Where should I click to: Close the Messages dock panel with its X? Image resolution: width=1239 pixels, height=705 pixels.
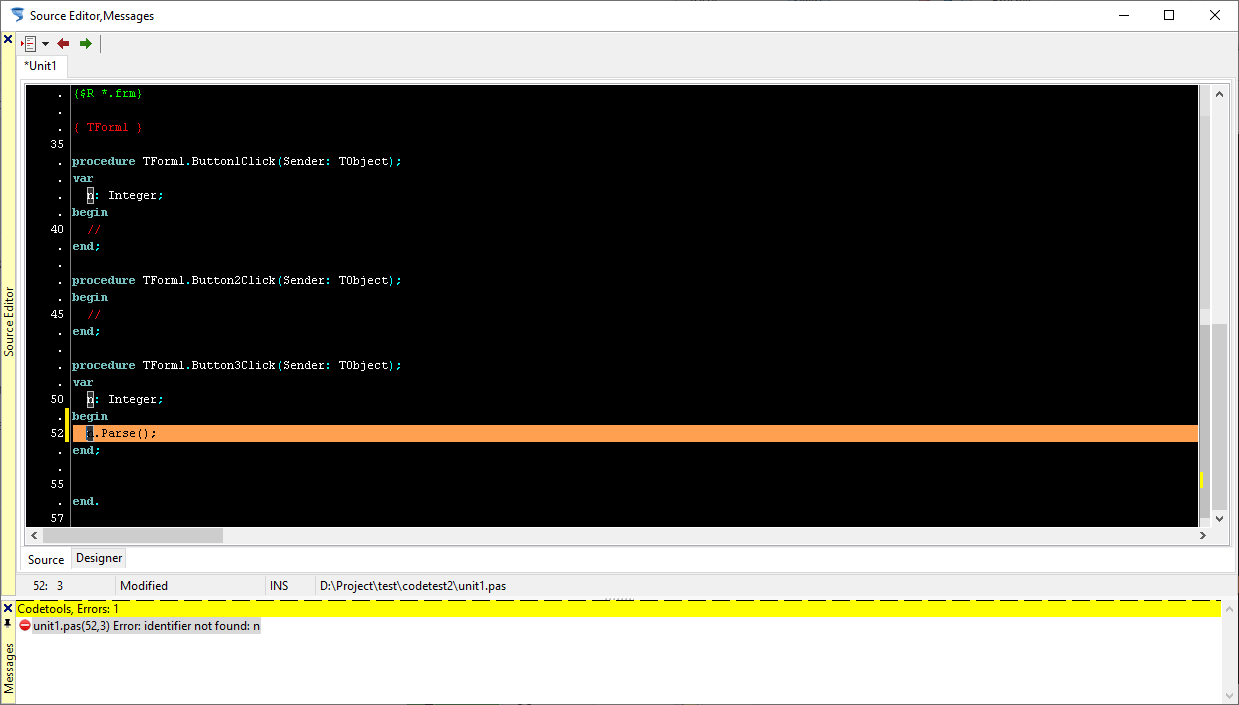click(x=8, y=608)
